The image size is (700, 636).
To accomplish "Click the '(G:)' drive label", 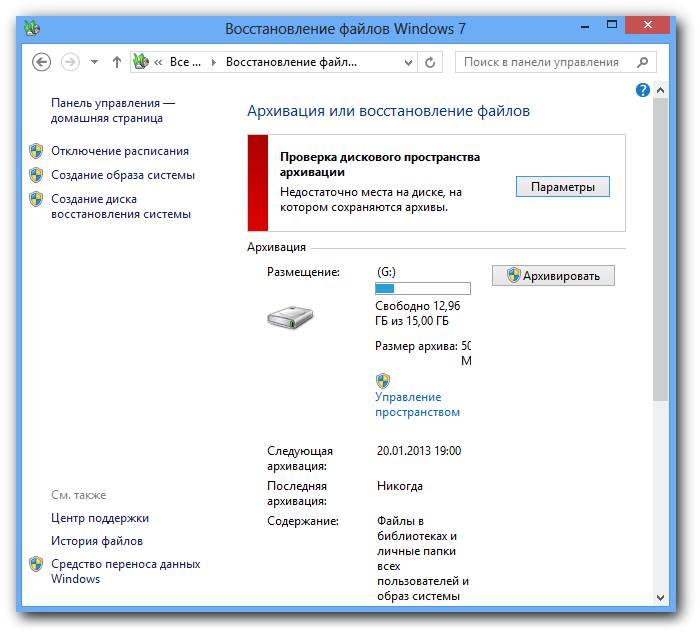I will [386, 272].
